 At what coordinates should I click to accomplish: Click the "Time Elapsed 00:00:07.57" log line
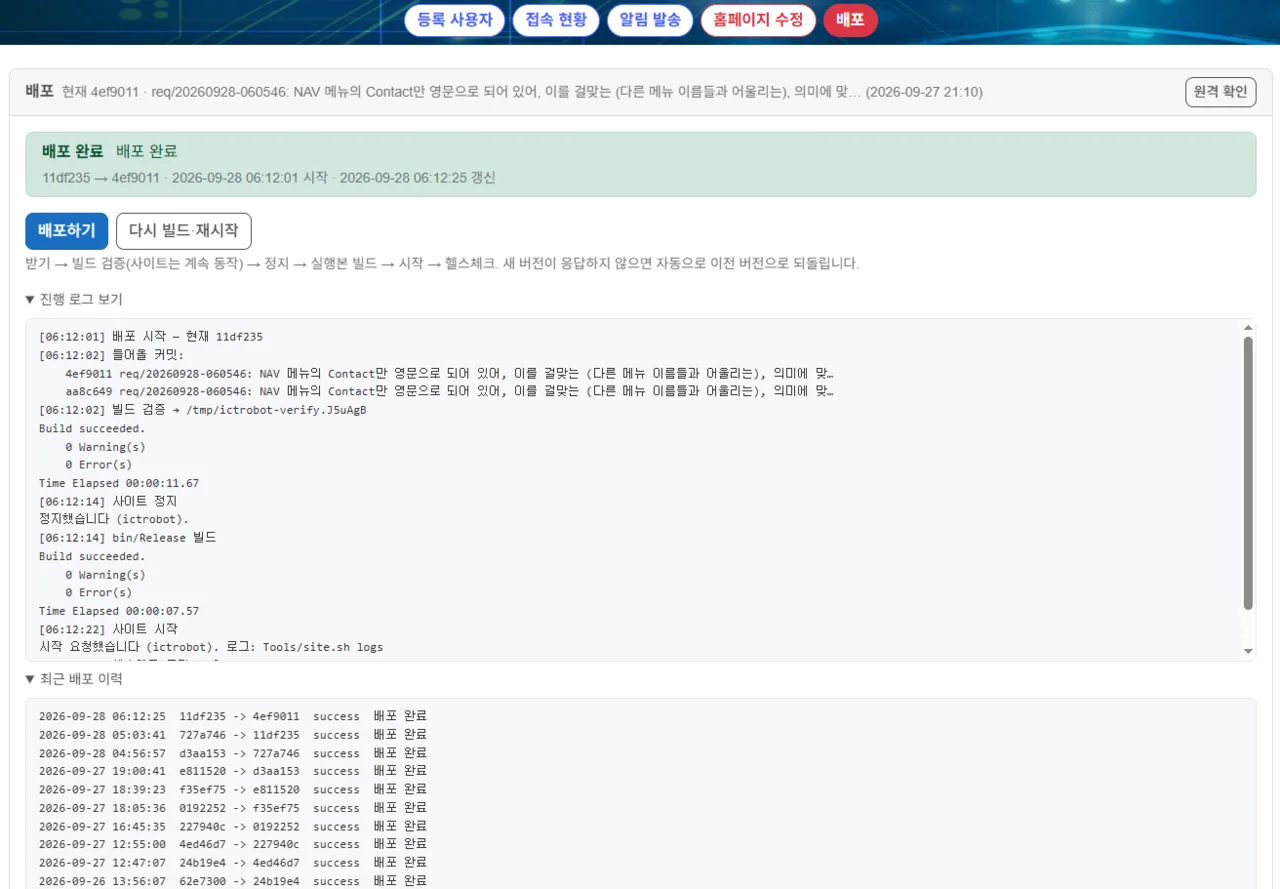pyautogui.click(x=119, y=611)
